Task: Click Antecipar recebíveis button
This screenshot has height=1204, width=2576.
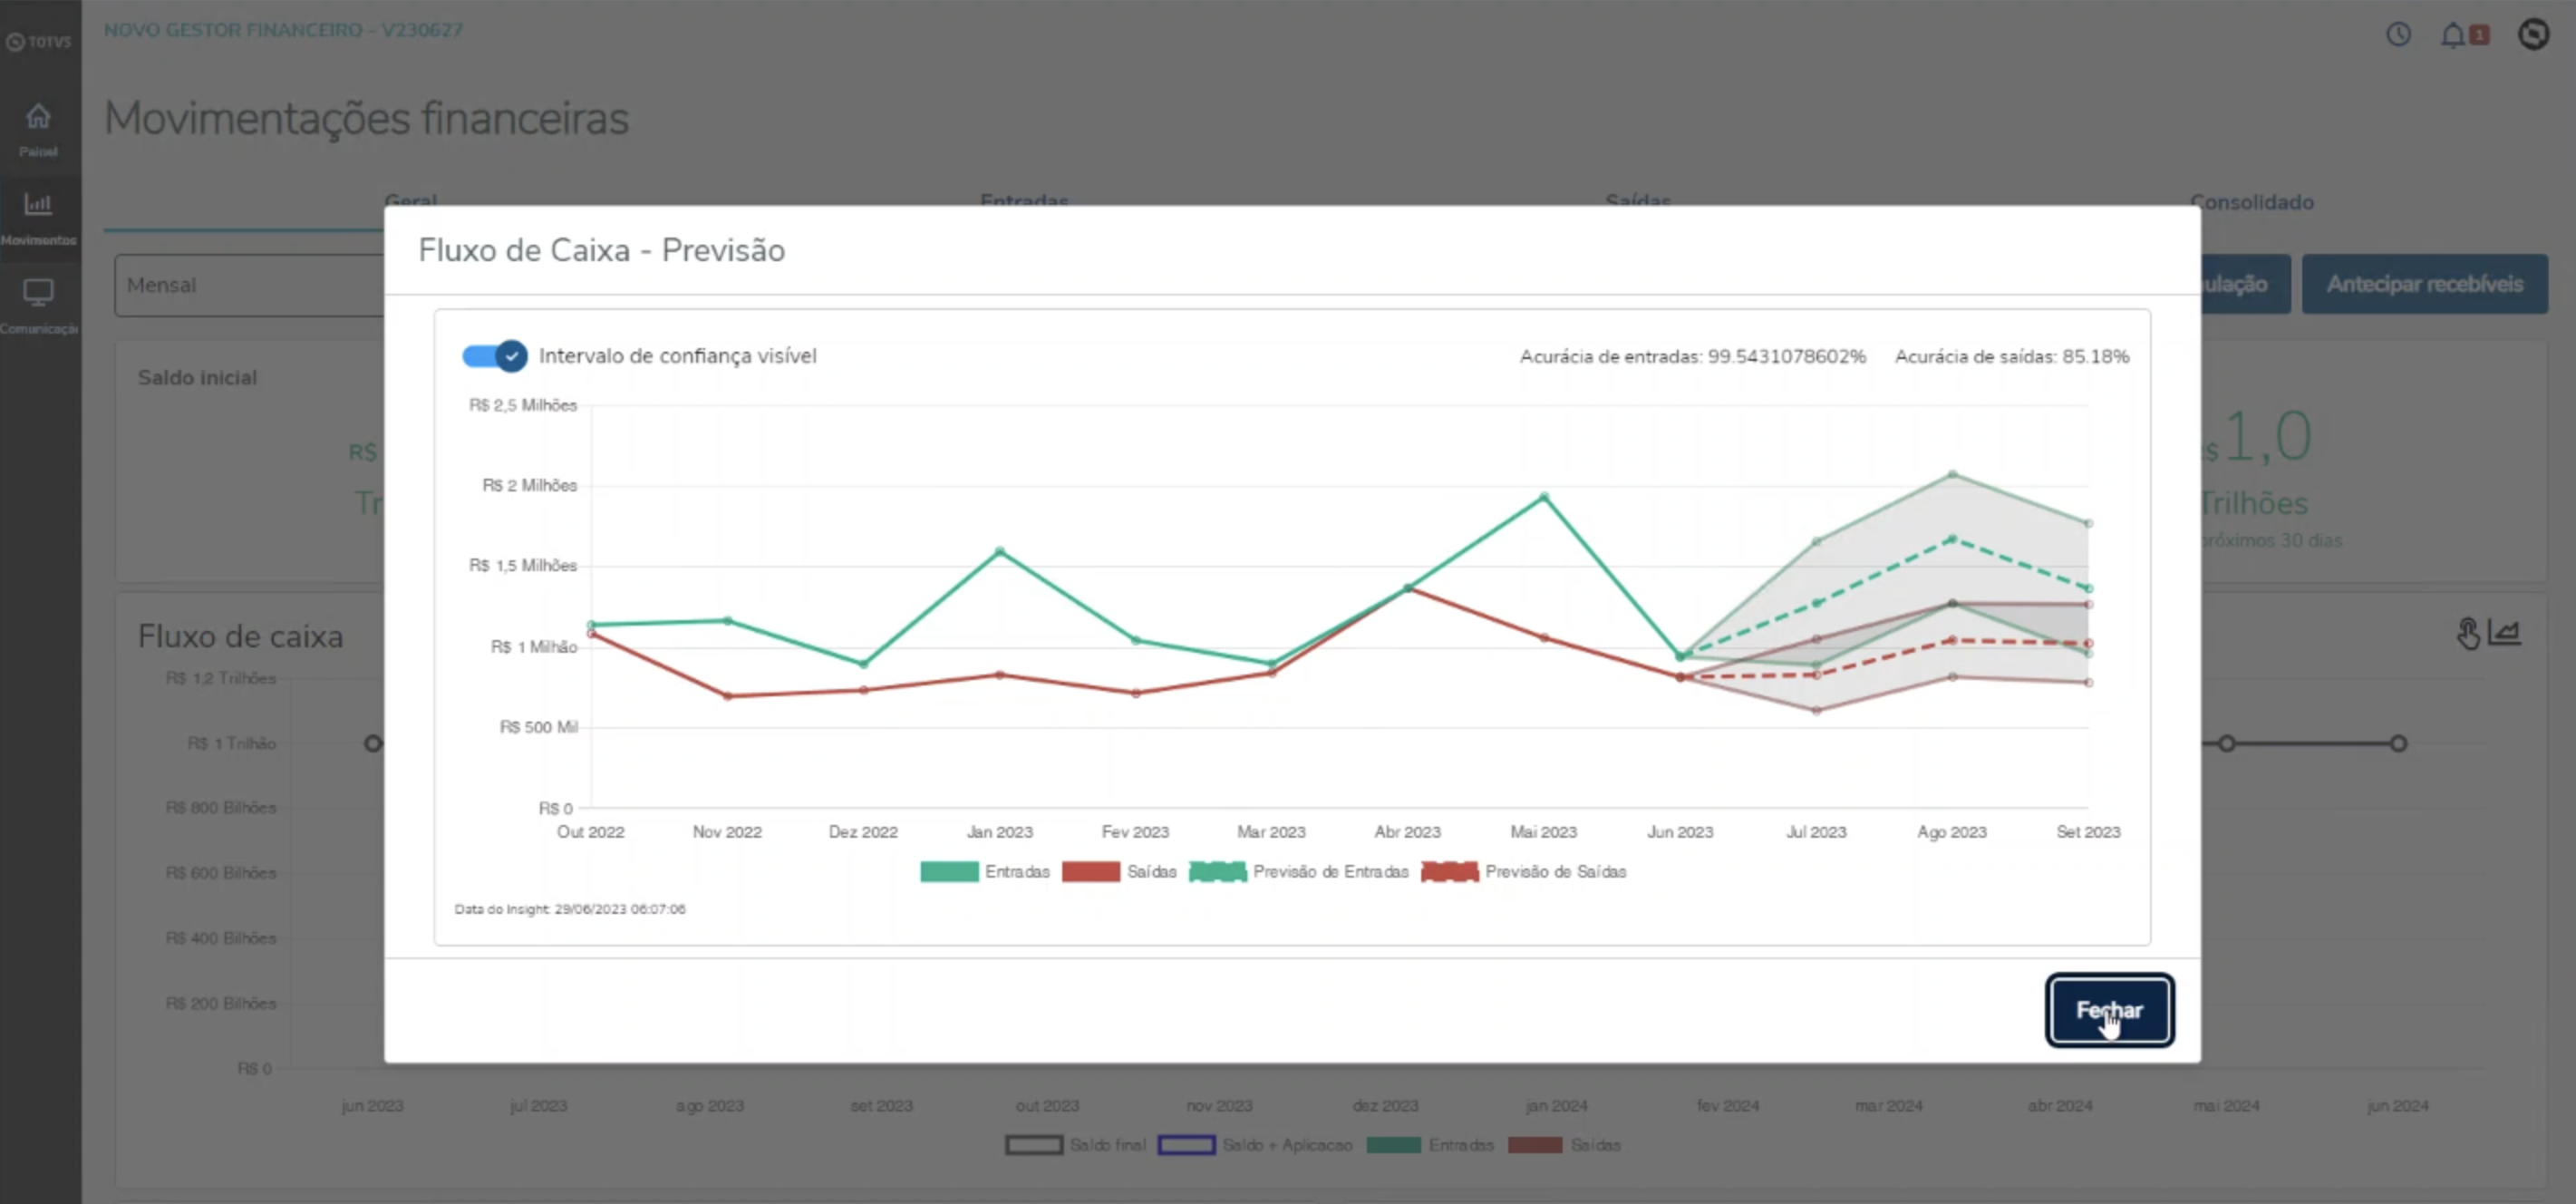Action: pyautogui.click(x=2424, y=284)
